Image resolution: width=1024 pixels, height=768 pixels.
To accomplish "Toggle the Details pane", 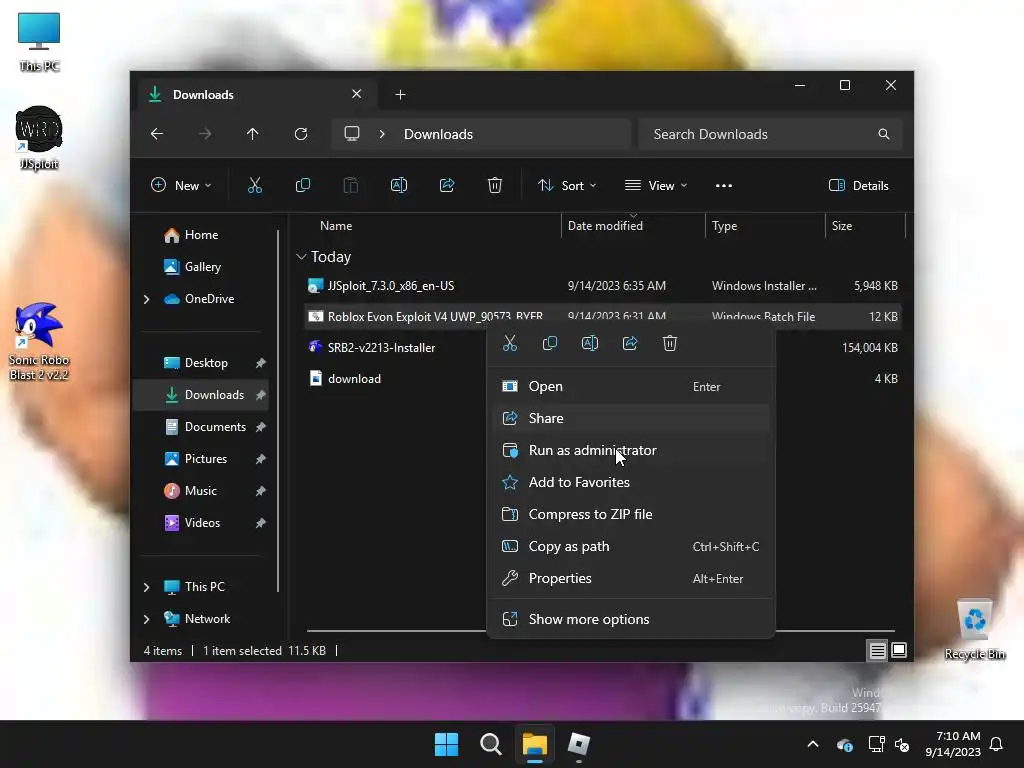I will [858, 185].
